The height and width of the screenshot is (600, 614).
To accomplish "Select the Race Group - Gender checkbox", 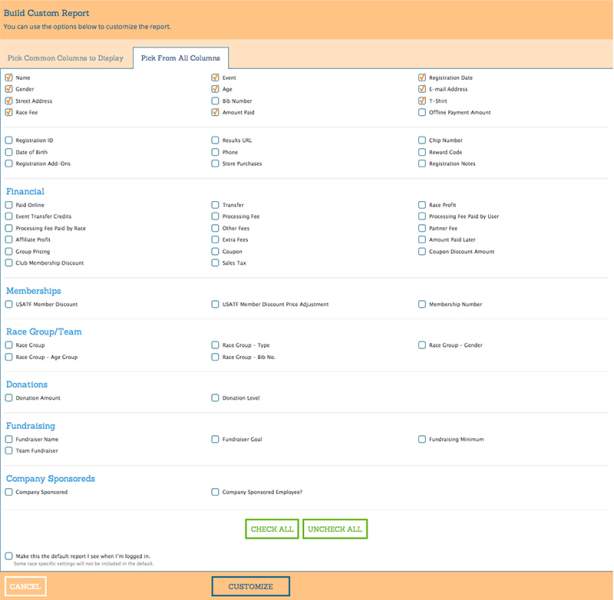I will point(422,345).
